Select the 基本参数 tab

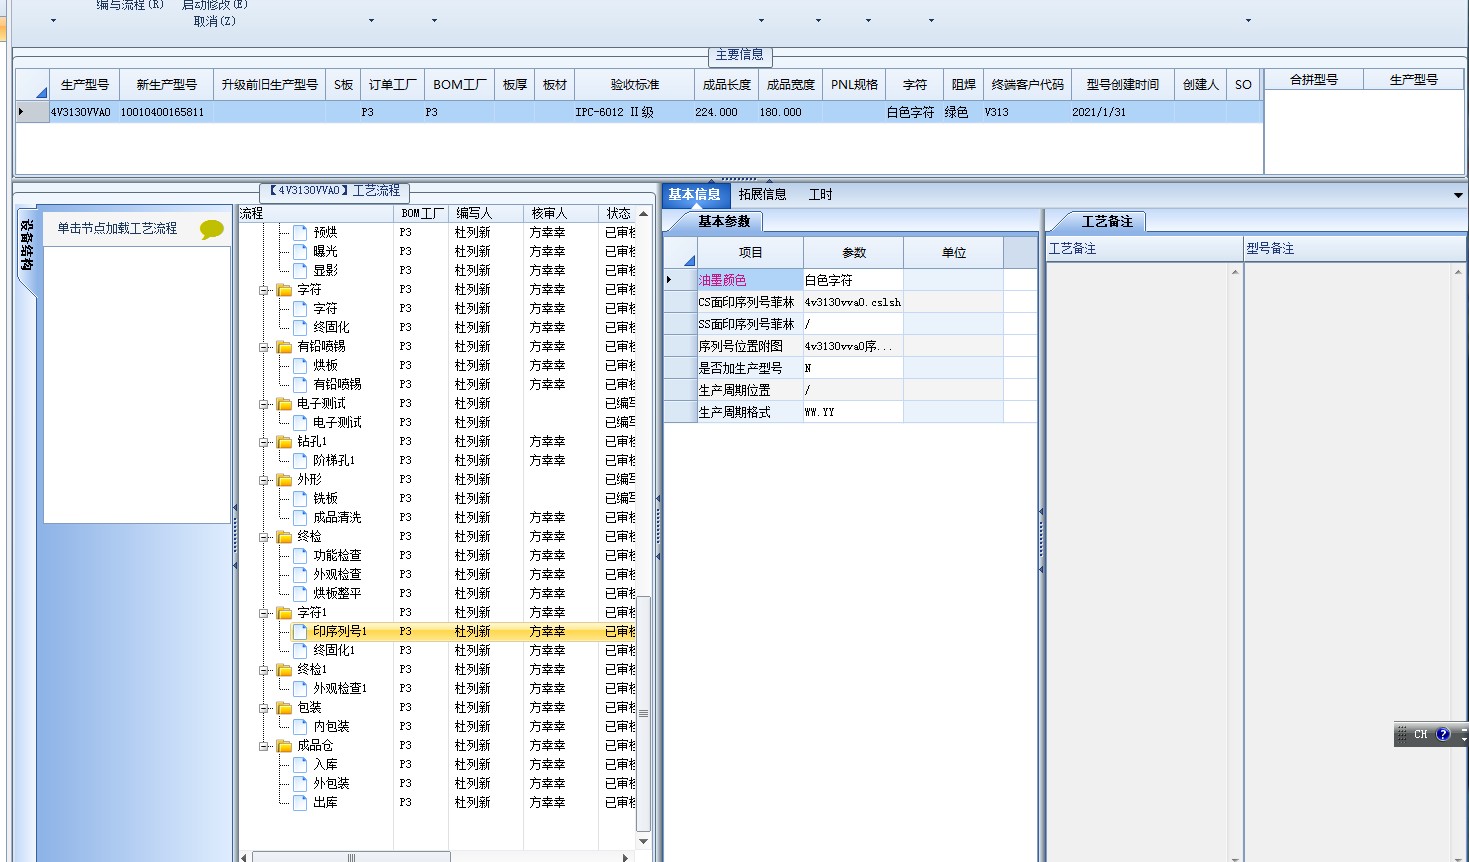point(724,222)
